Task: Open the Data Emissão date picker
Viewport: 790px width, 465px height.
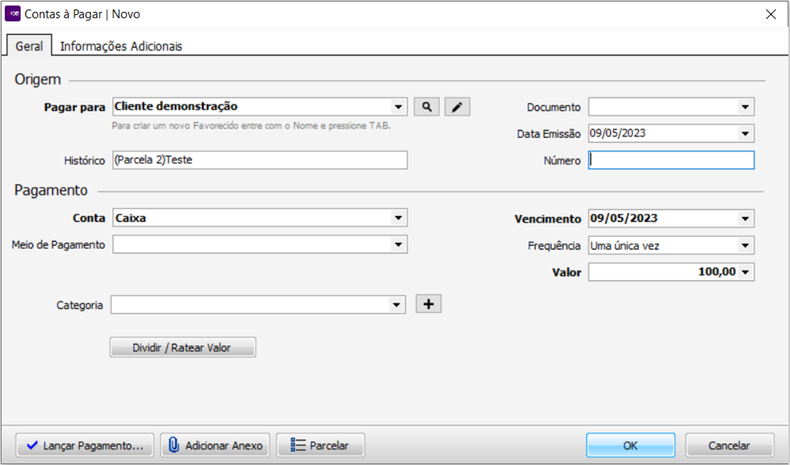Action: click(x=746, y=133)
